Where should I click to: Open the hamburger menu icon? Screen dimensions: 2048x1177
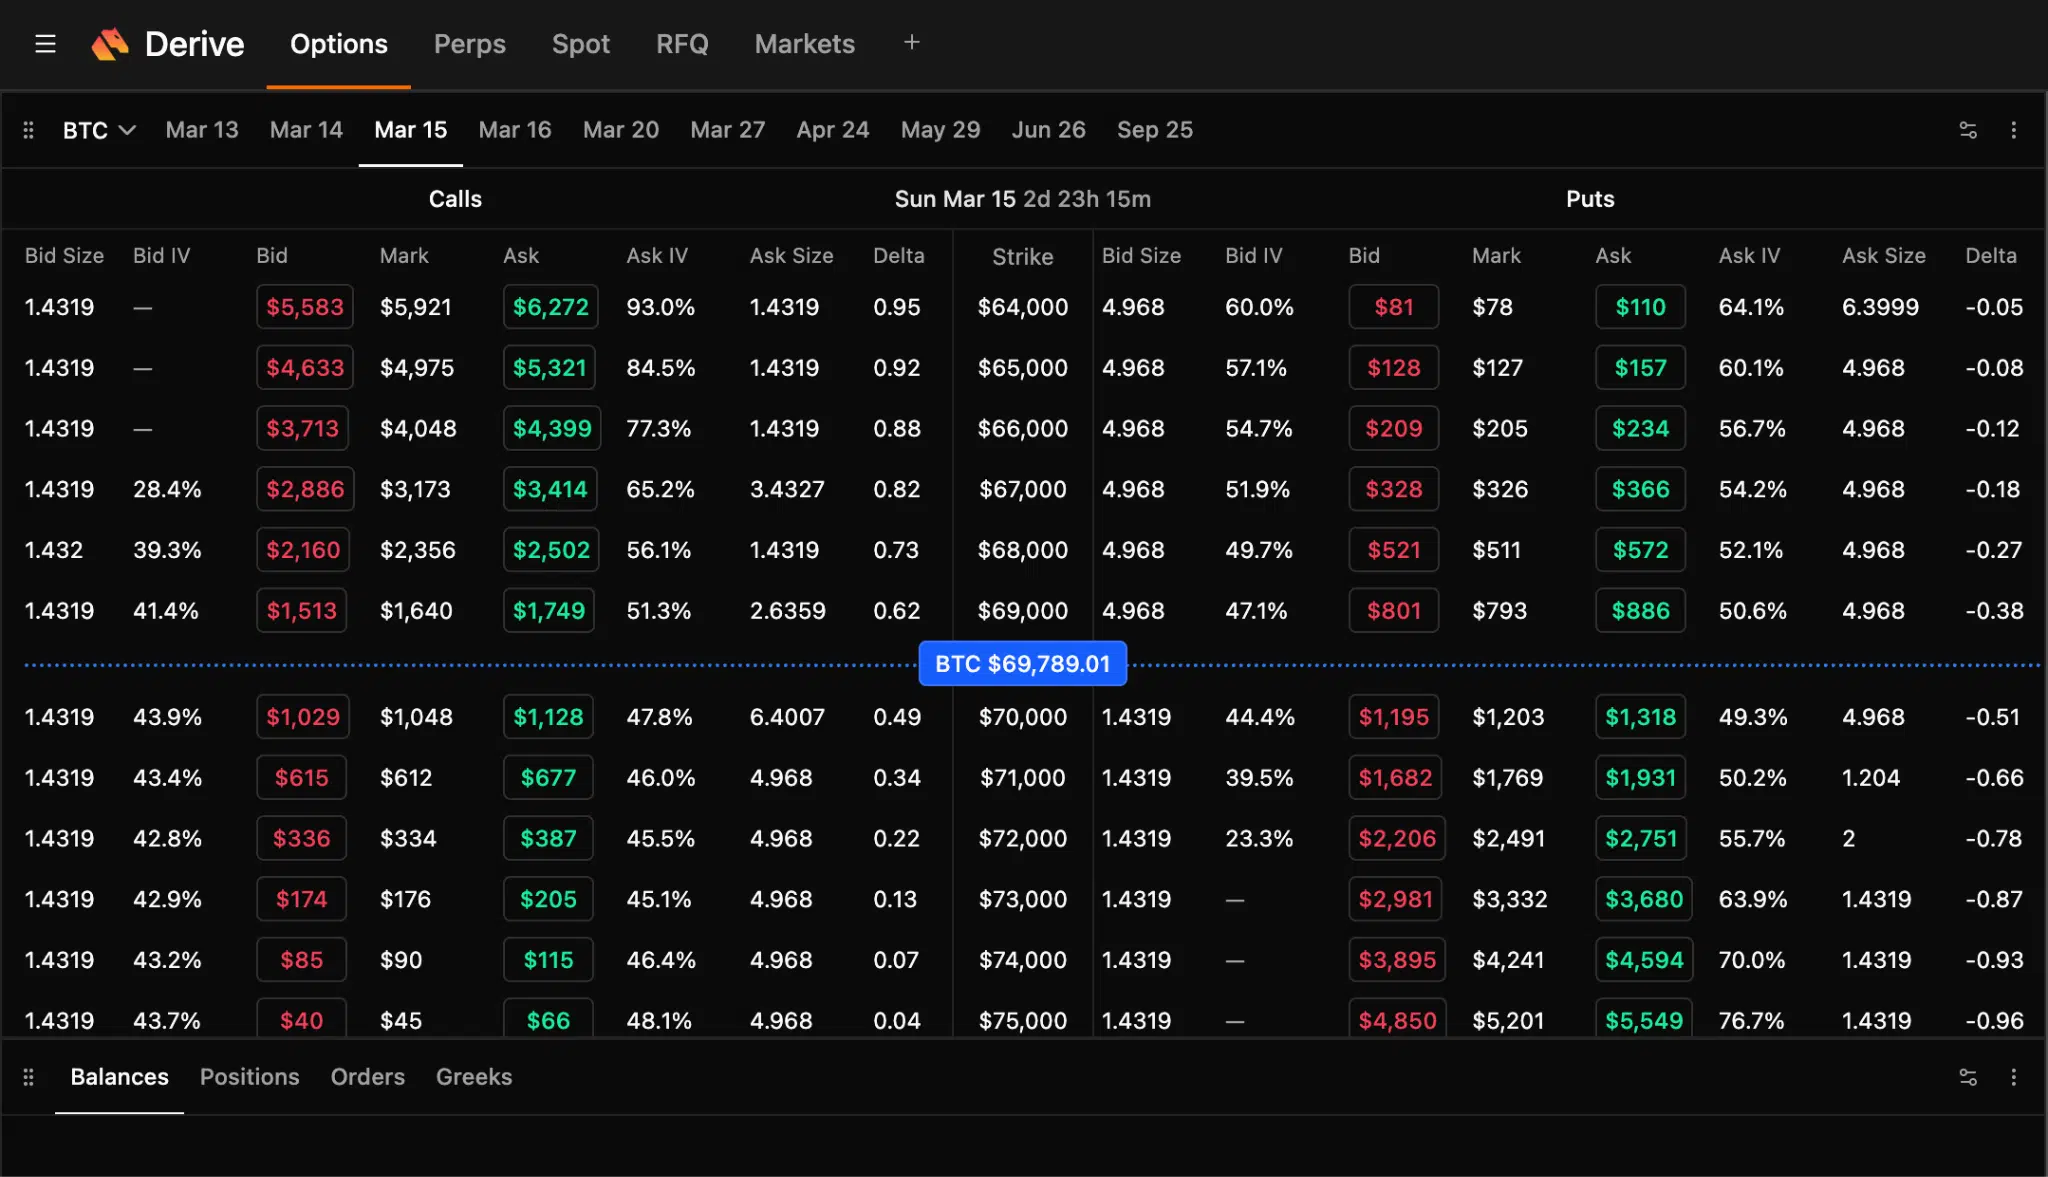pos(45,44)
